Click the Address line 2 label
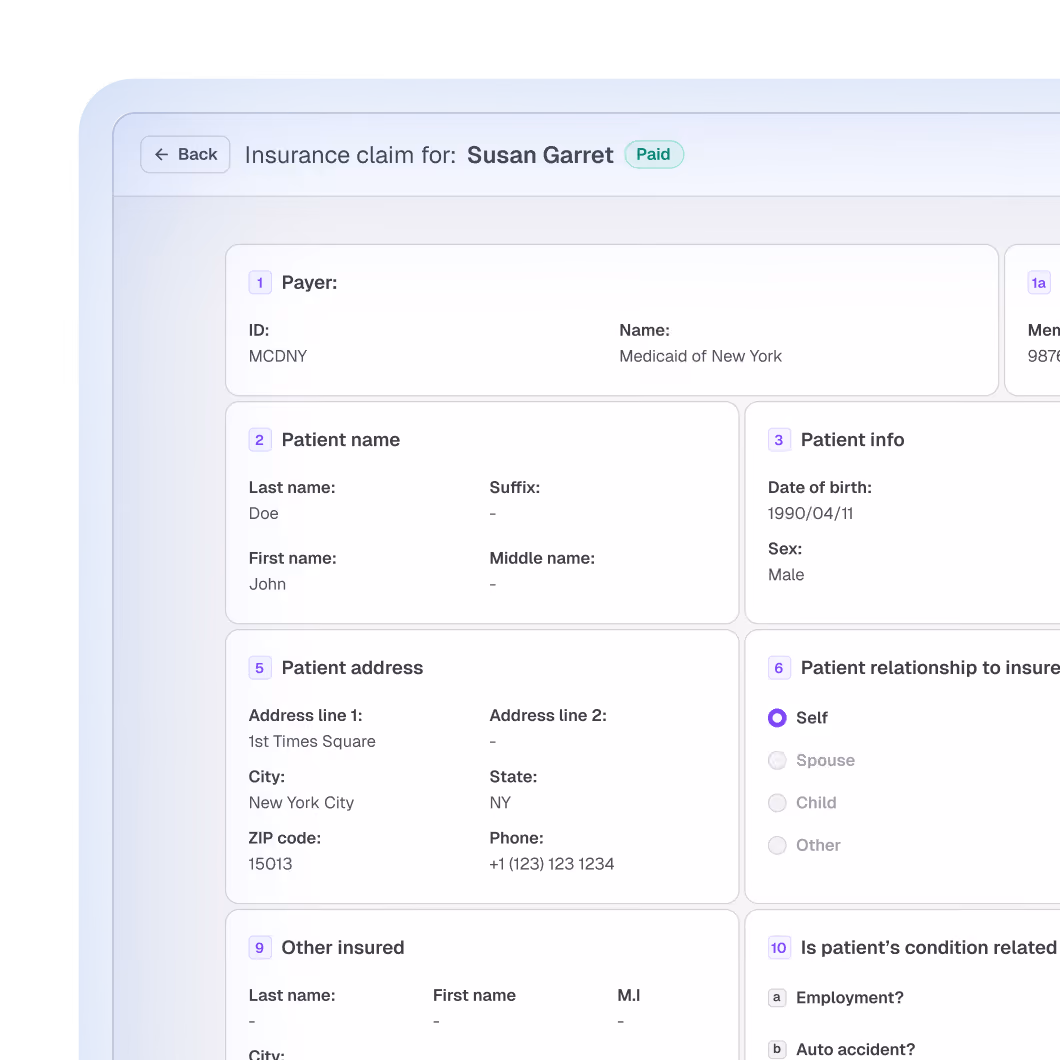This screenshot has height=1060, width=1060. coord(548,715)
